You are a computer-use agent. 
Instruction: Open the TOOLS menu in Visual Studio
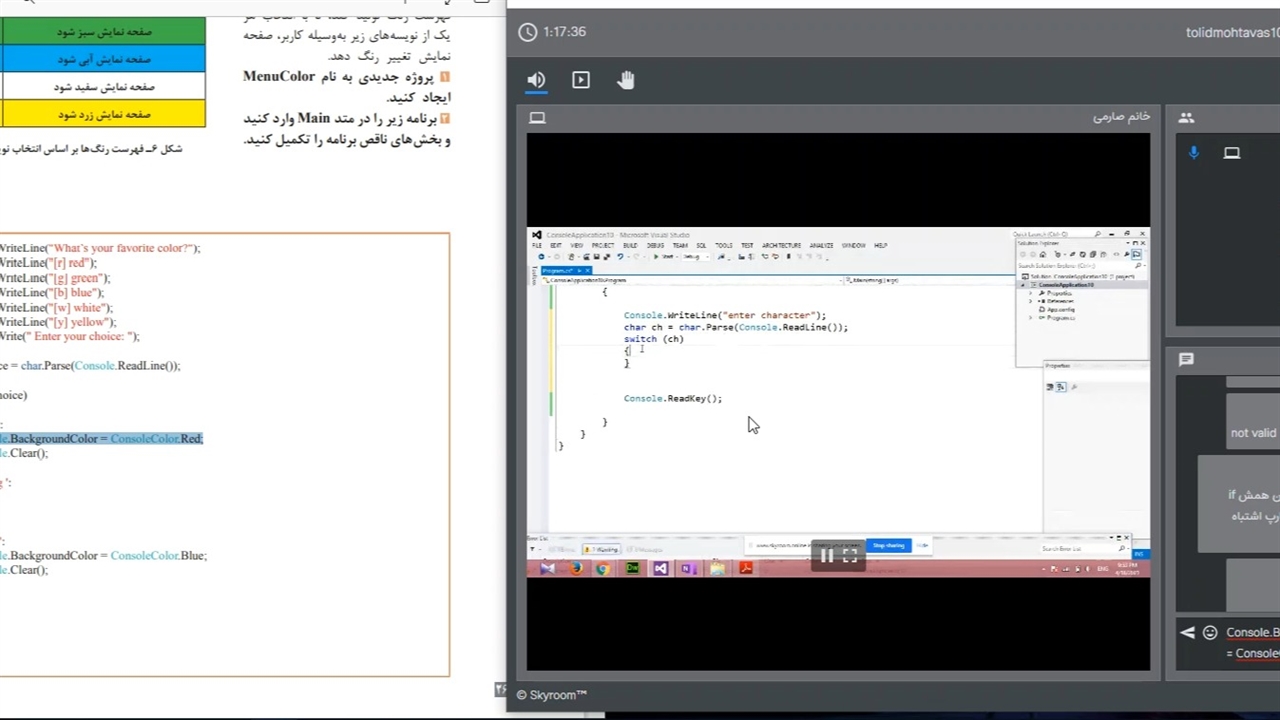coord(723,245)
